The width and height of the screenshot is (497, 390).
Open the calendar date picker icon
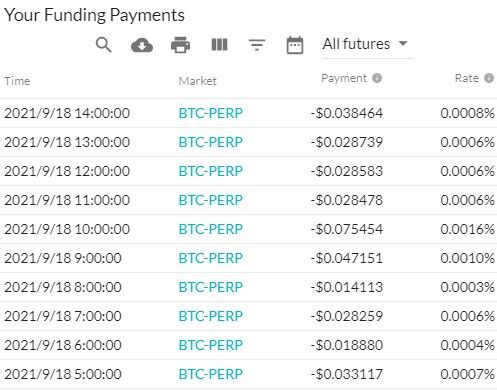pyautogui.click(x=295, y=45)
